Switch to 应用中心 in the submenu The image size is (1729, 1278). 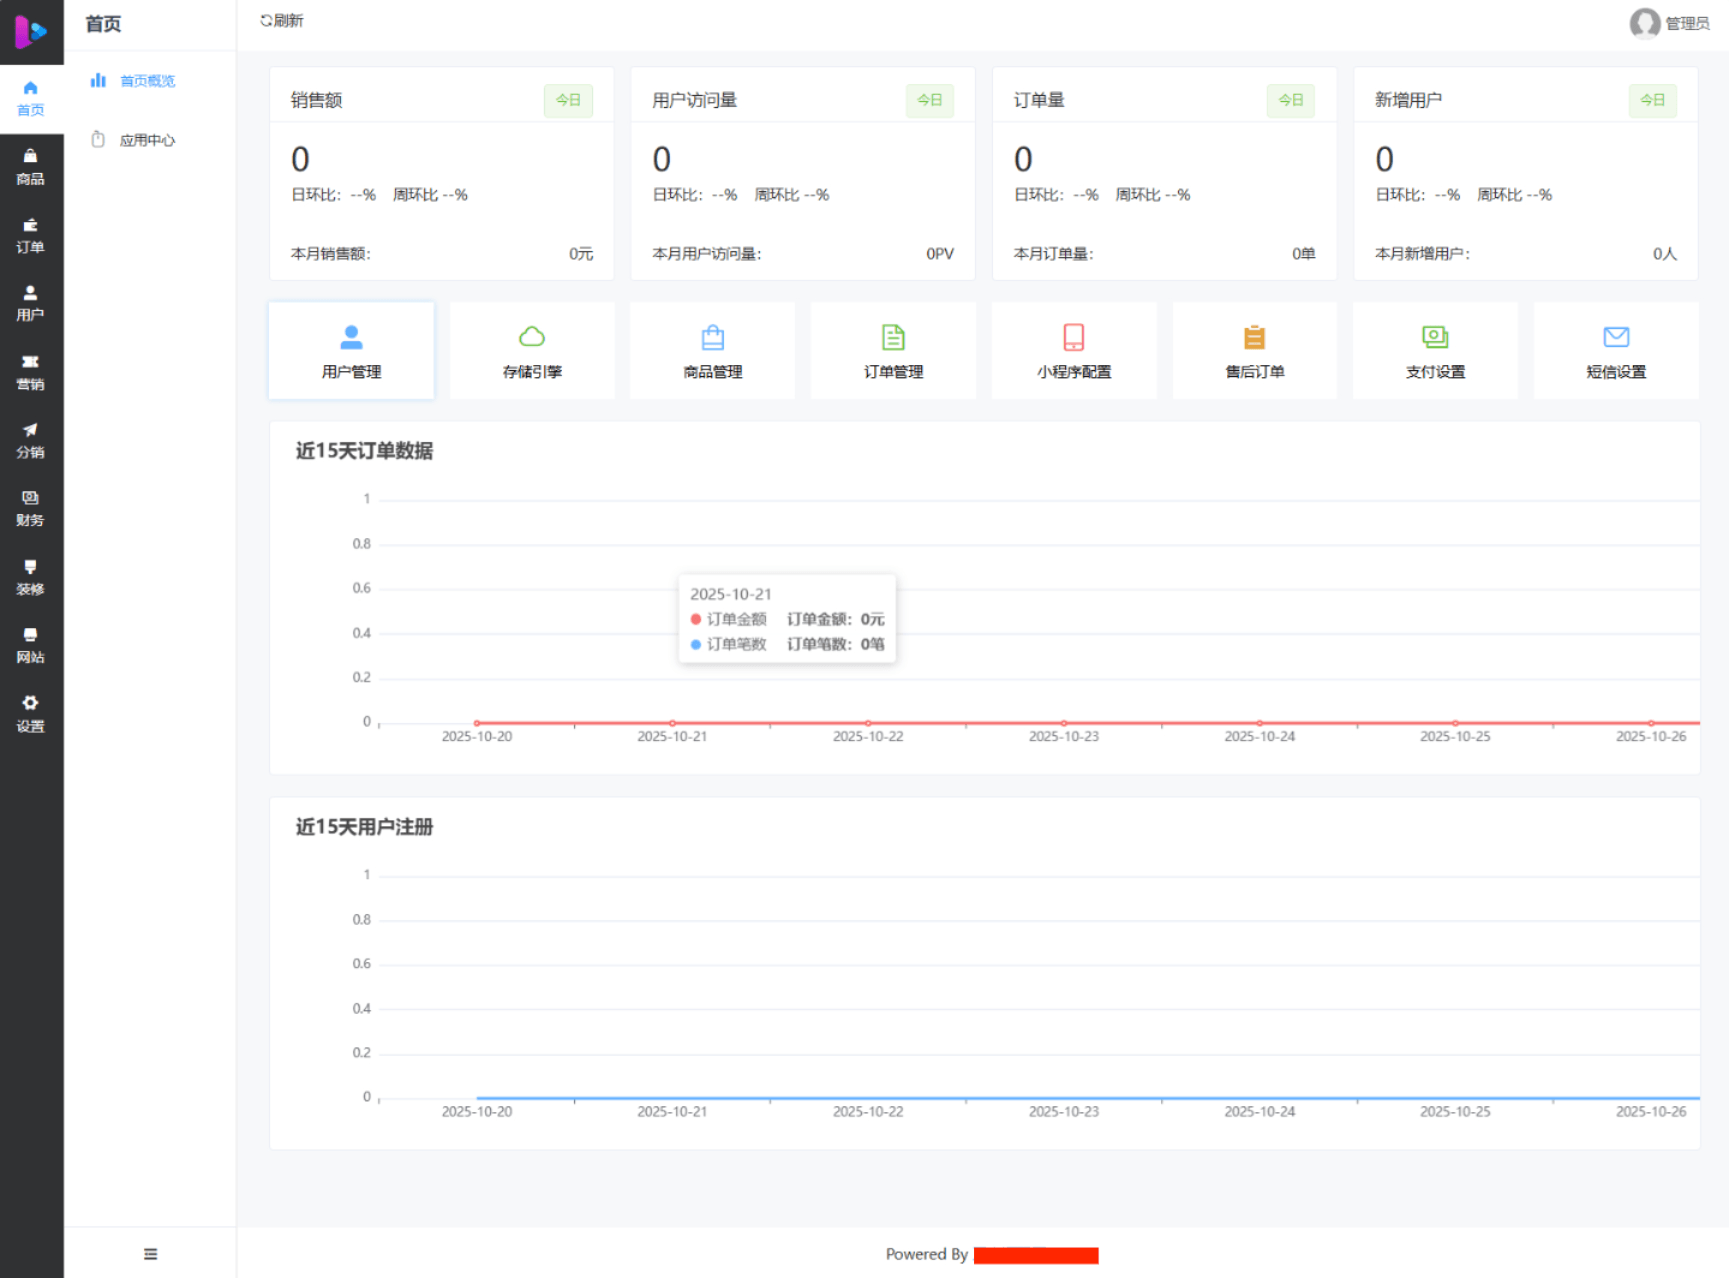coord(148,140)
